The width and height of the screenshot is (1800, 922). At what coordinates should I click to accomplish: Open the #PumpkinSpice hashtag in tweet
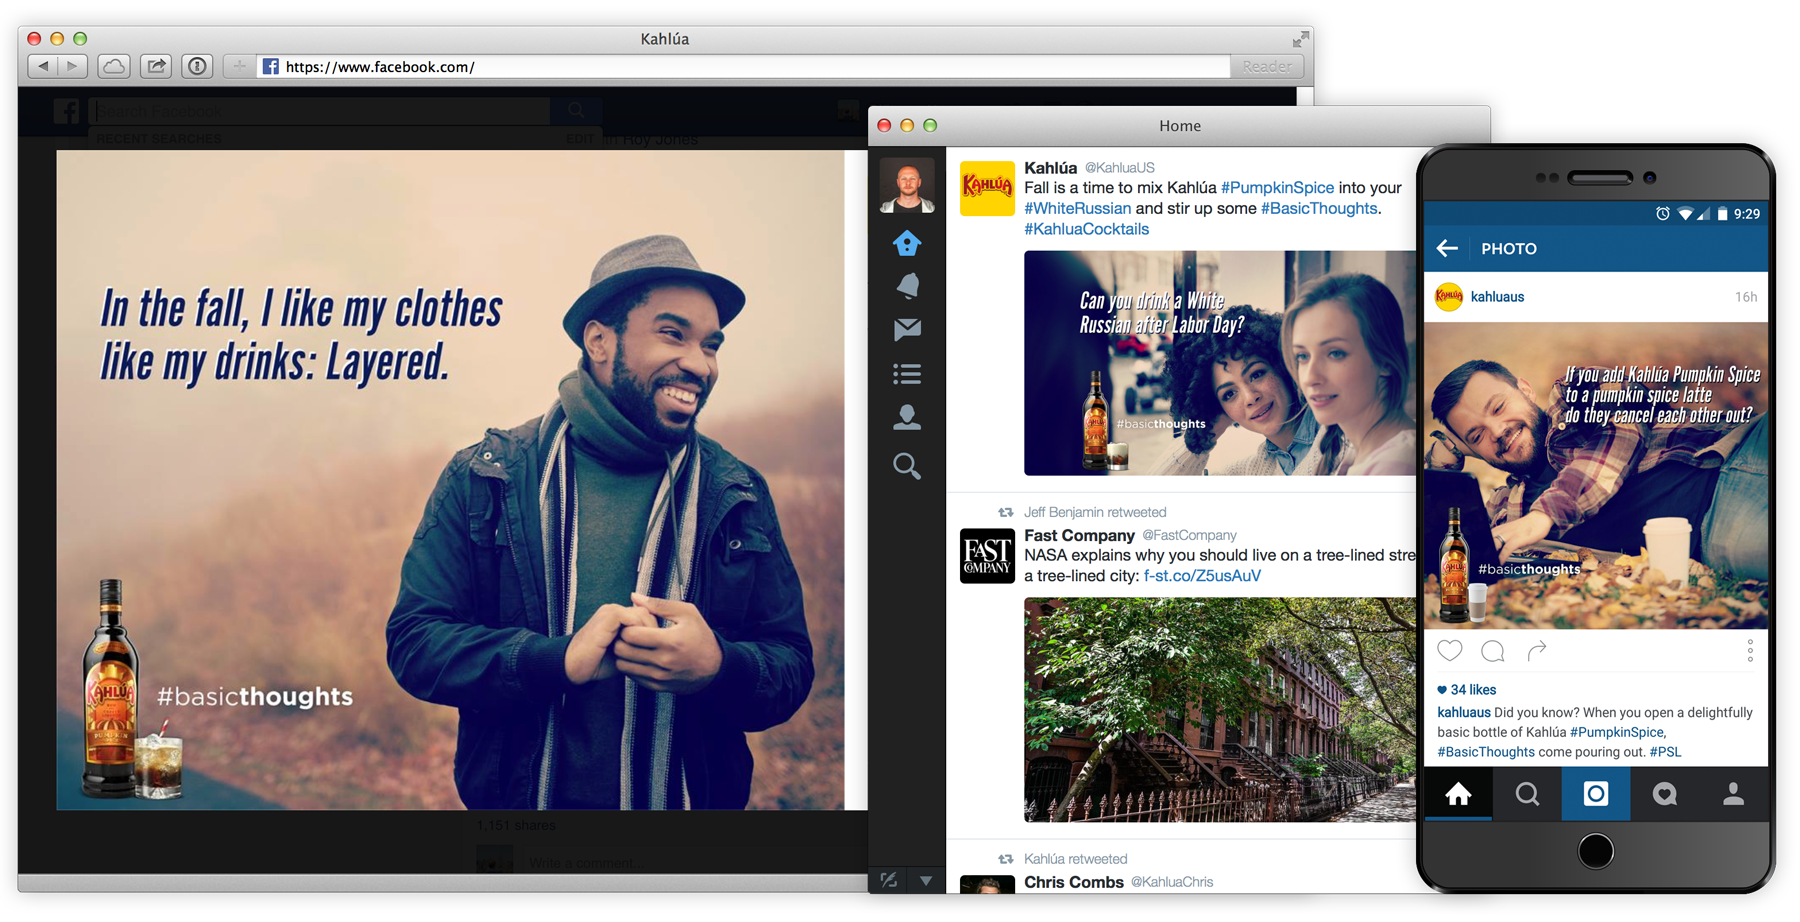tap(1277, 188)
